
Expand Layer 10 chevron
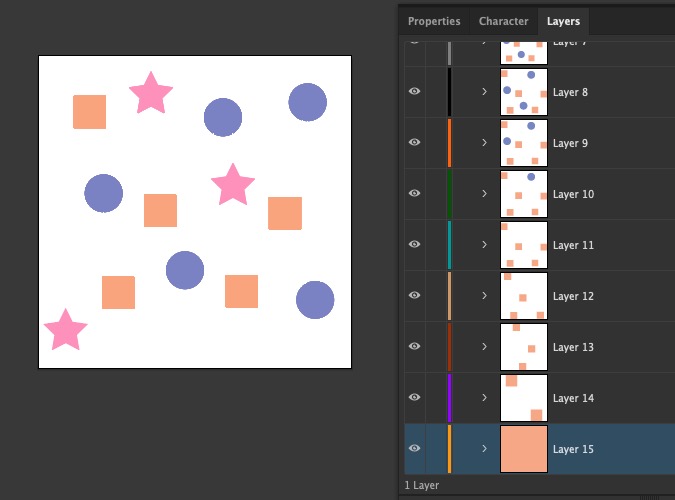coord(484,193)
